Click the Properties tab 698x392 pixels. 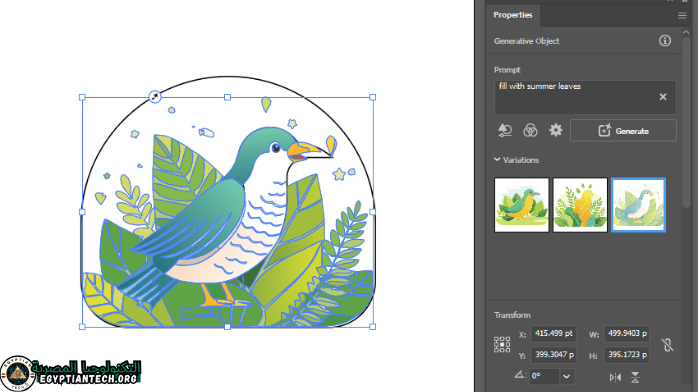512,15
